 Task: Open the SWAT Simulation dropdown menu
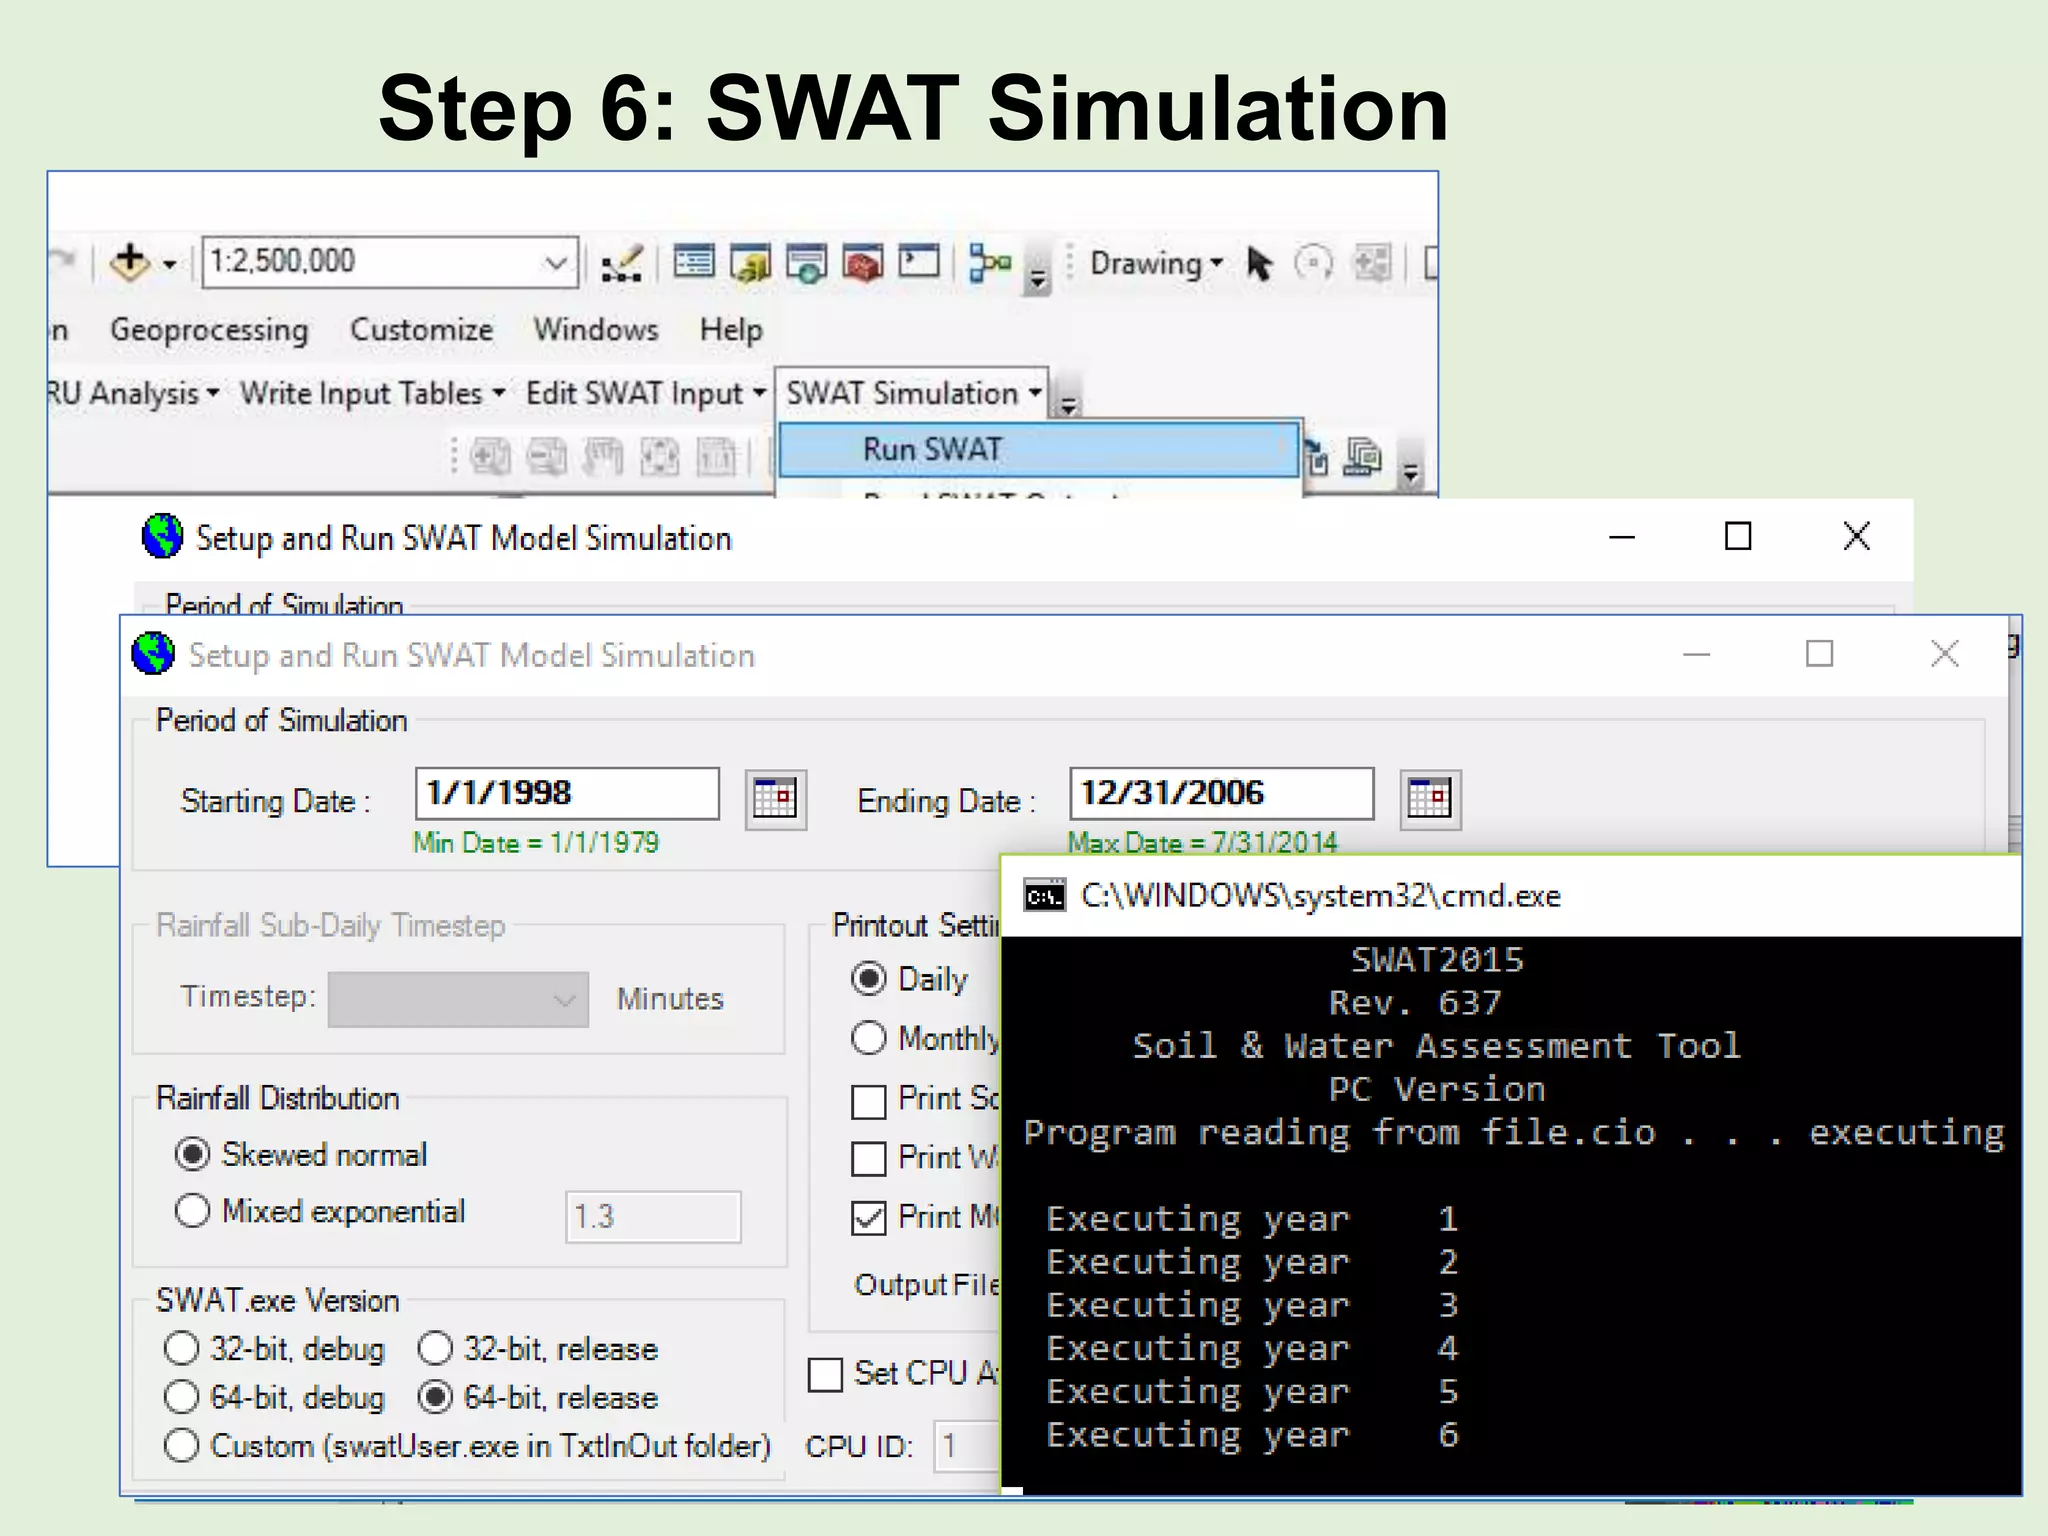click(x=912, y=394)
